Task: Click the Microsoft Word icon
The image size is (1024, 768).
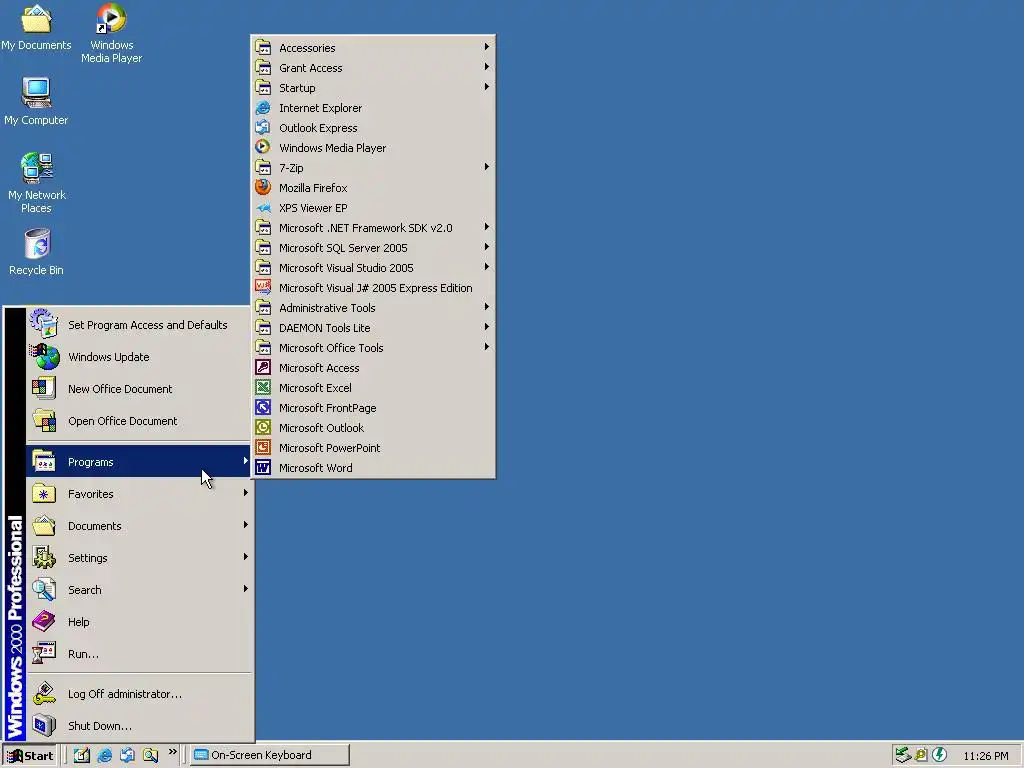Action: (263, 468)
